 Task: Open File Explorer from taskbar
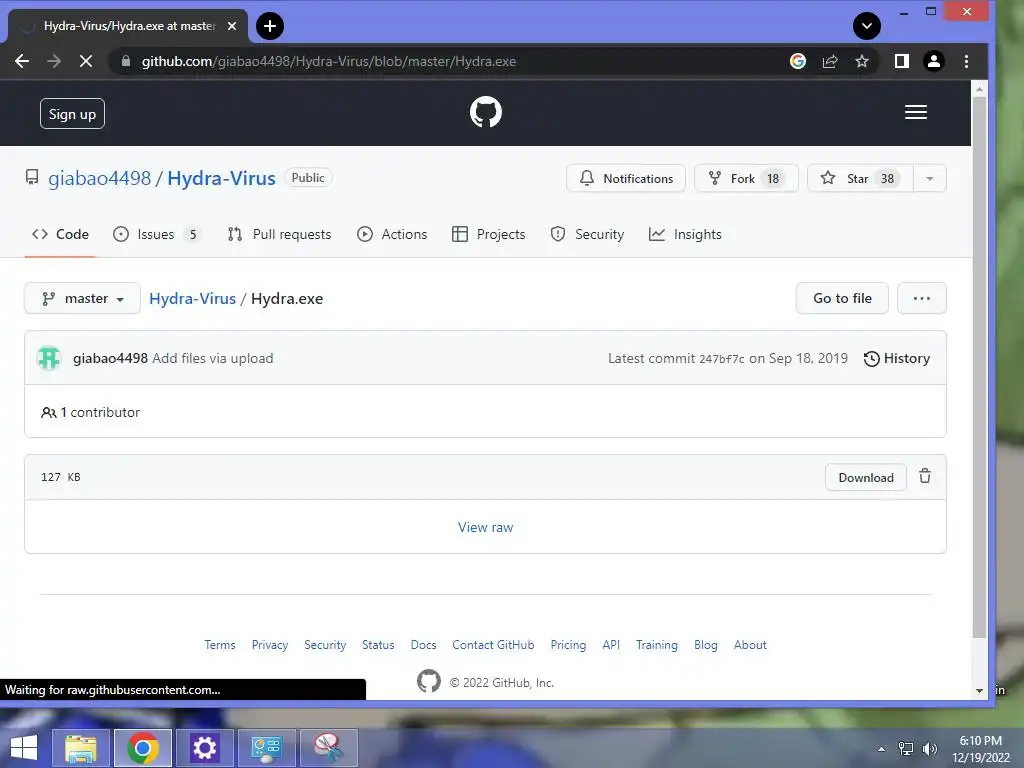[81, 748]
